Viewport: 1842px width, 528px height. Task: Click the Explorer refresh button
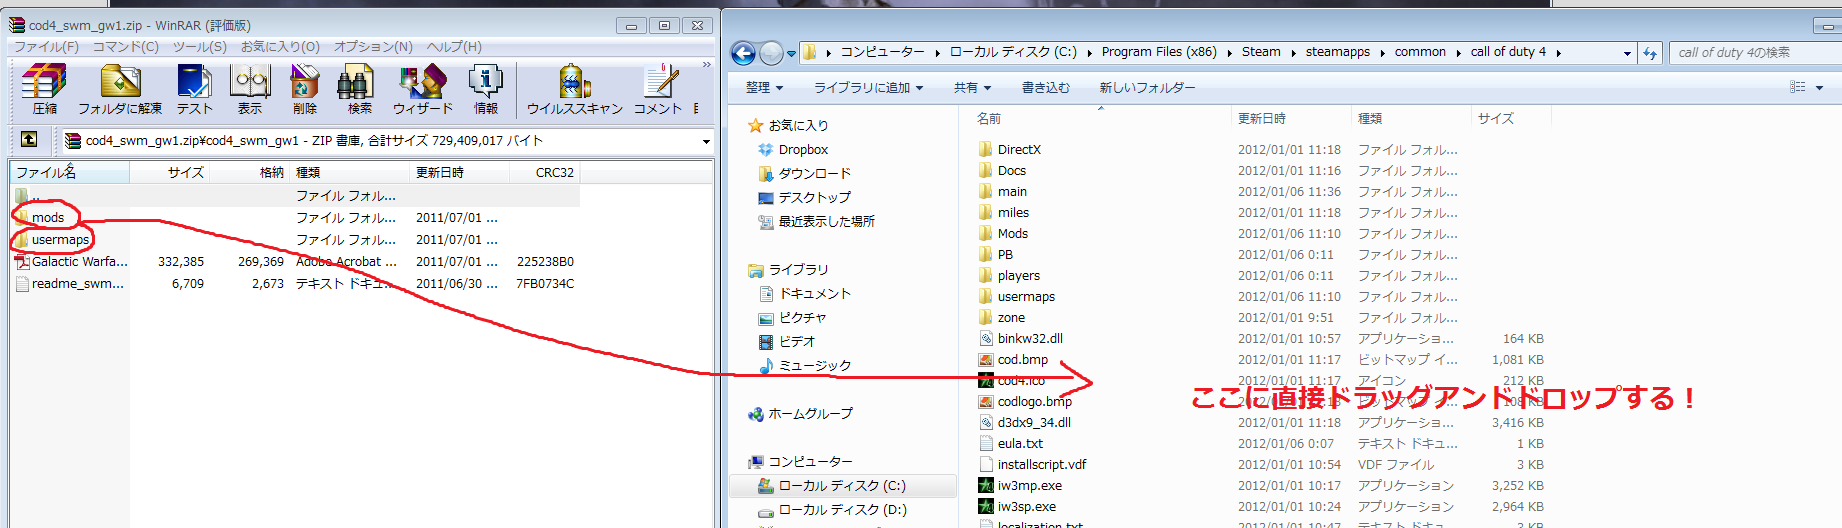tap(1650, 53)
